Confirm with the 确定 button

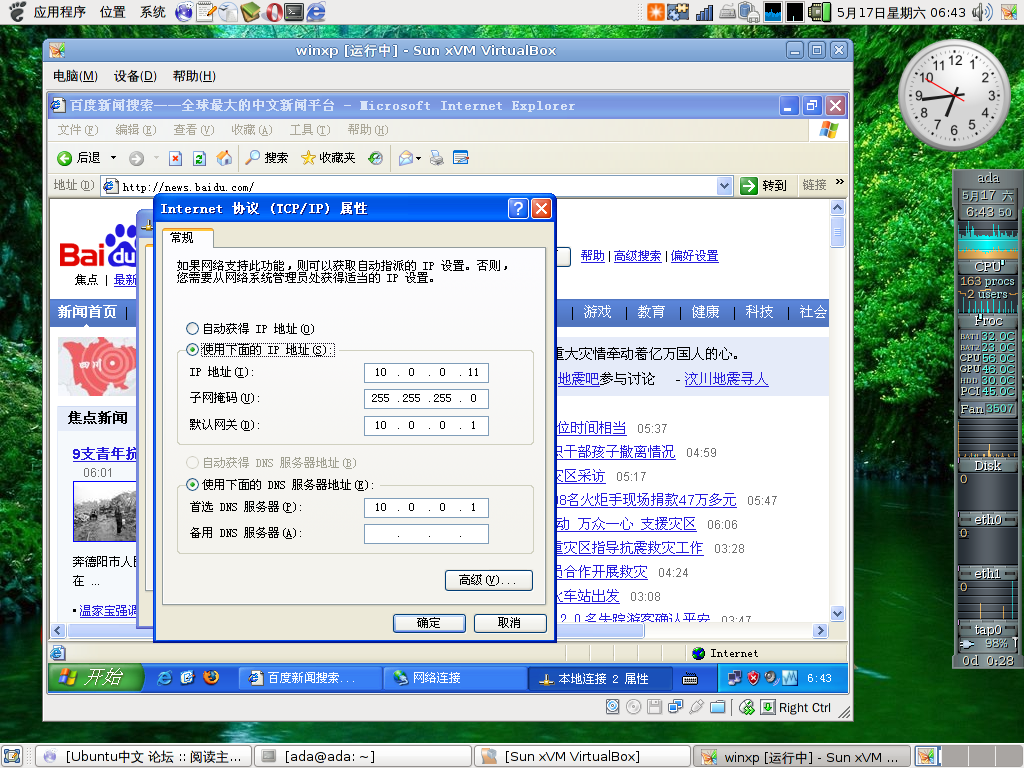(x=429, y=623)
